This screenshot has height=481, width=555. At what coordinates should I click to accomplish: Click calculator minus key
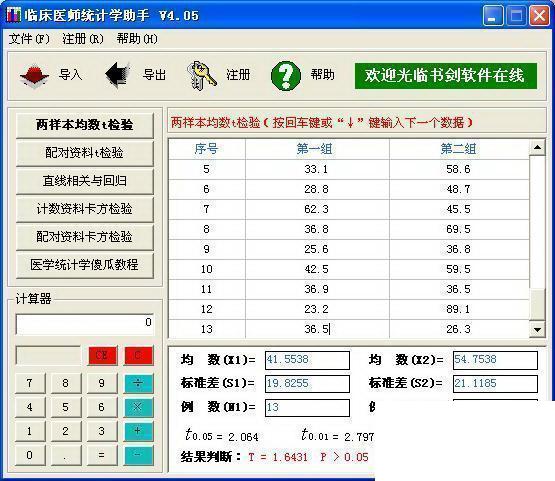pos(138,455)
